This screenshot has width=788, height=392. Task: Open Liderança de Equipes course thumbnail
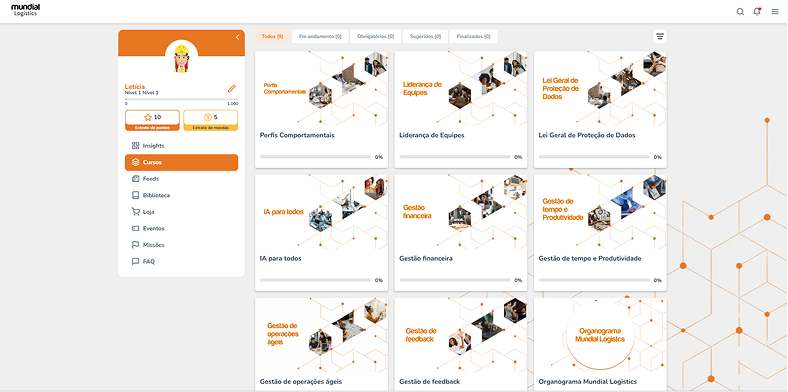point(461,88)
